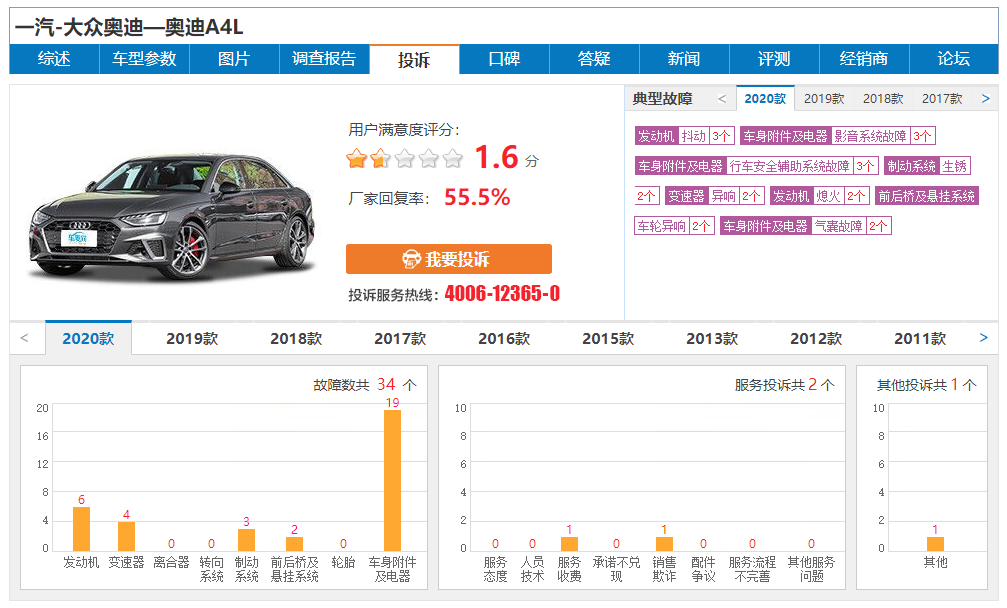The width and height of the screenshot is (1007, 608).
Task: Click the 前后桥及悬挂系统 bar showing 2
Action: [x=294, y=544]
